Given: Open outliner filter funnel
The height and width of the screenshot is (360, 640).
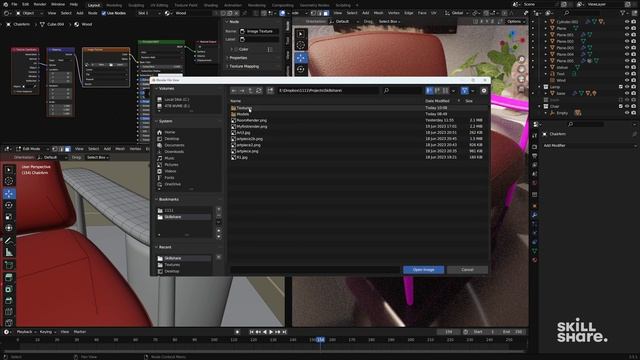Looking at the screenshot, I should [x=623, y=13].
